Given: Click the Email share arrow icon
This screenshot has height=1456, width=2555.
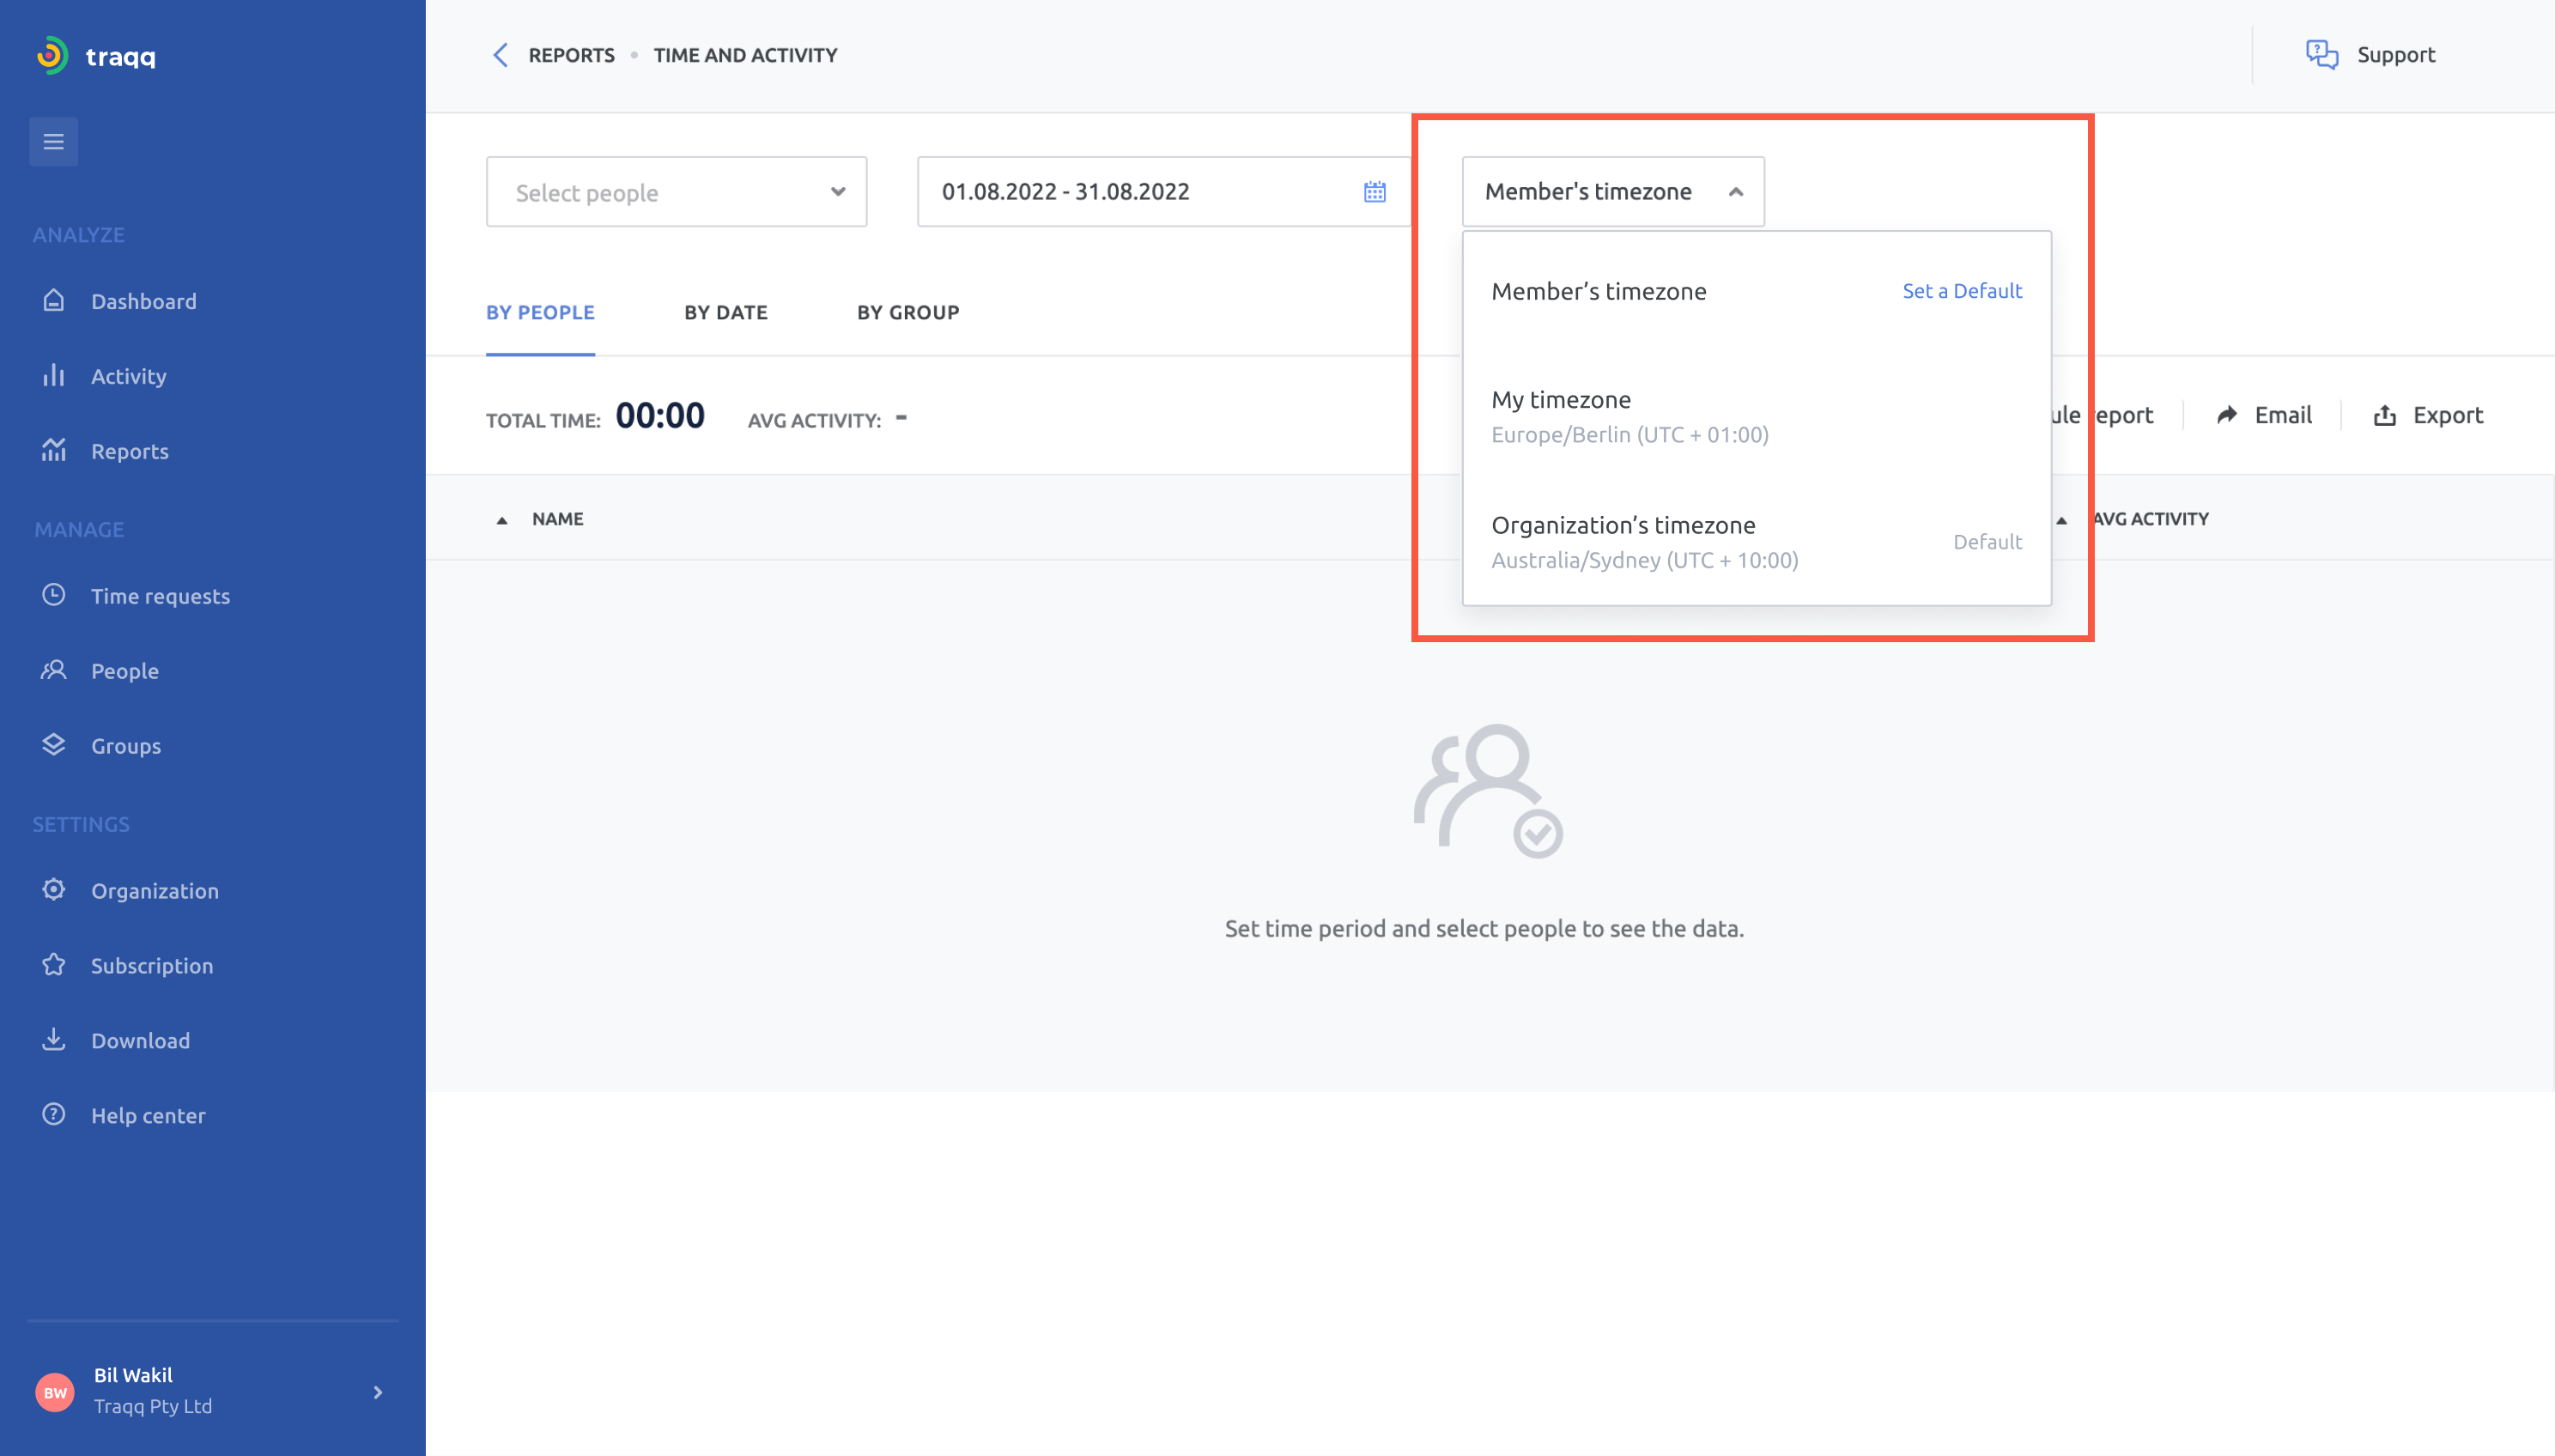Looking at the screenshot, I should tap(2227, 415).
